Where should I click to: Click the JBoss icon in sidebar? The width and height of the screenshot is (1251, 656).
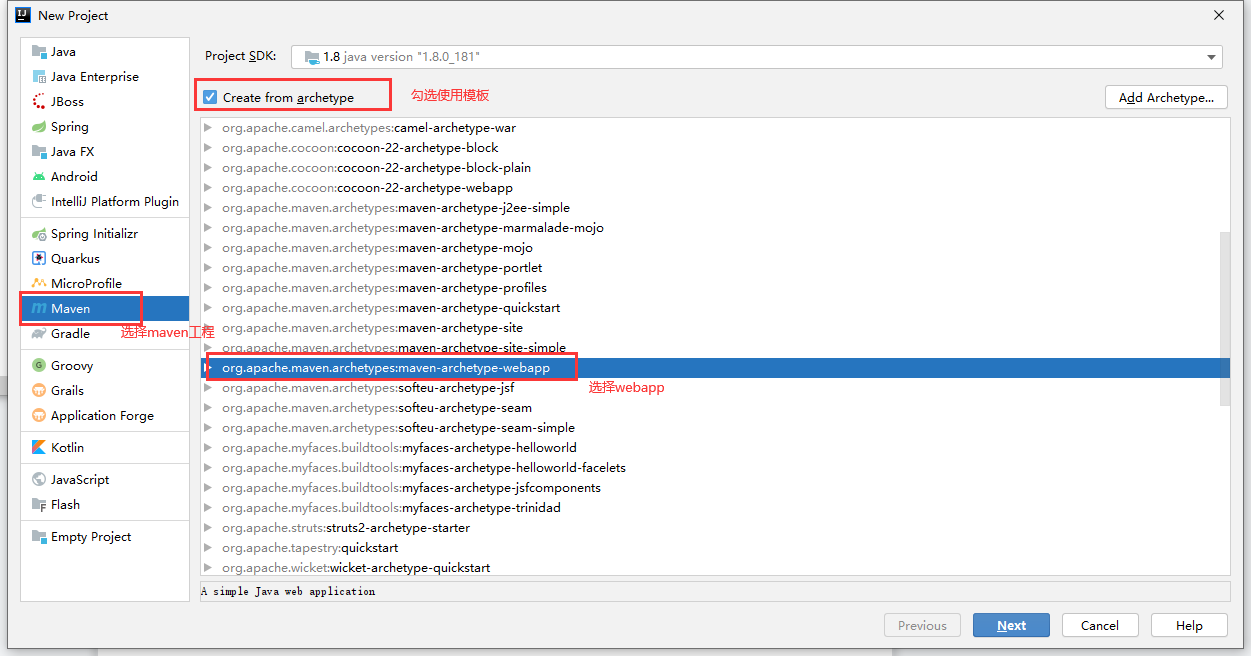click(x=39, y=102)
